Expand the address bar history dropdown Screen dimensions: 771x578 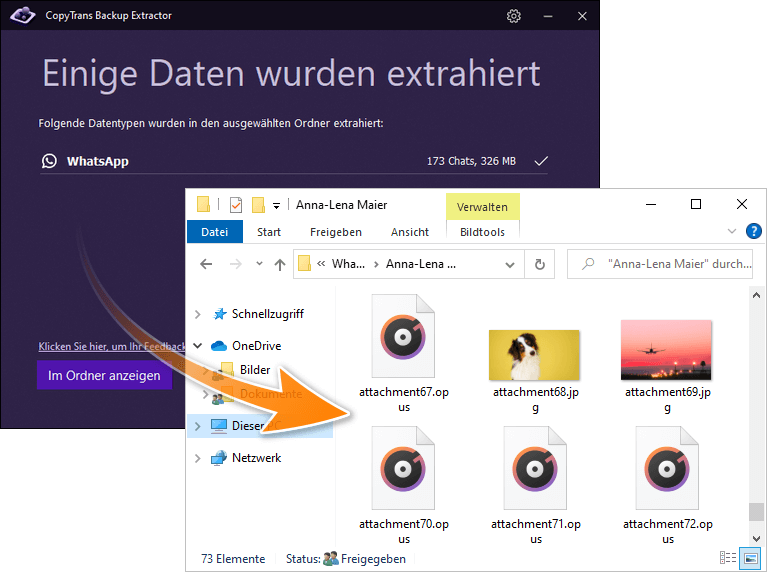[510, 265]
